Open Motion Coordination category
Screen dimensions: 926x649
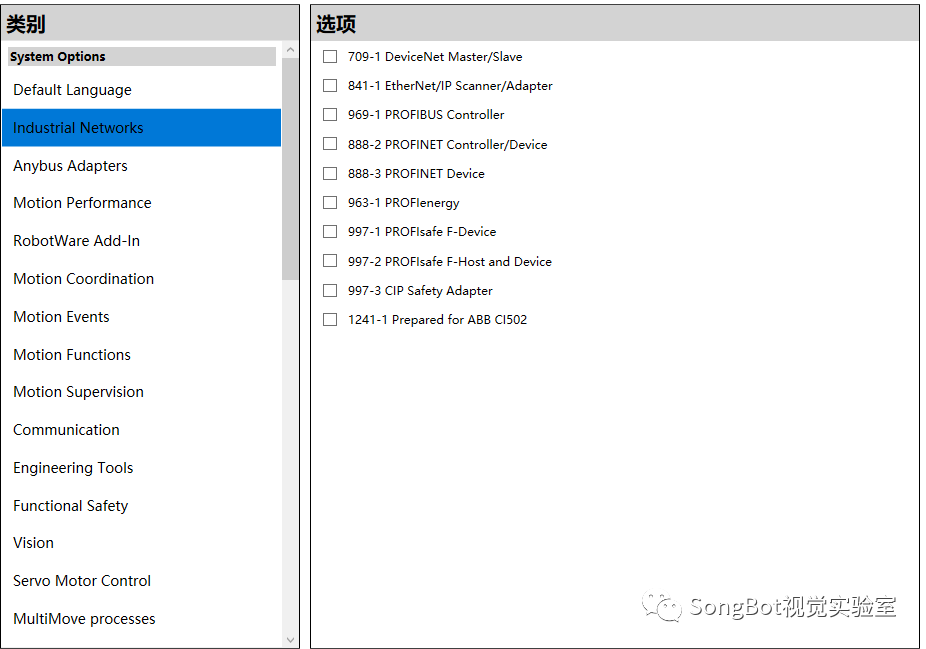tap(142, 279)
